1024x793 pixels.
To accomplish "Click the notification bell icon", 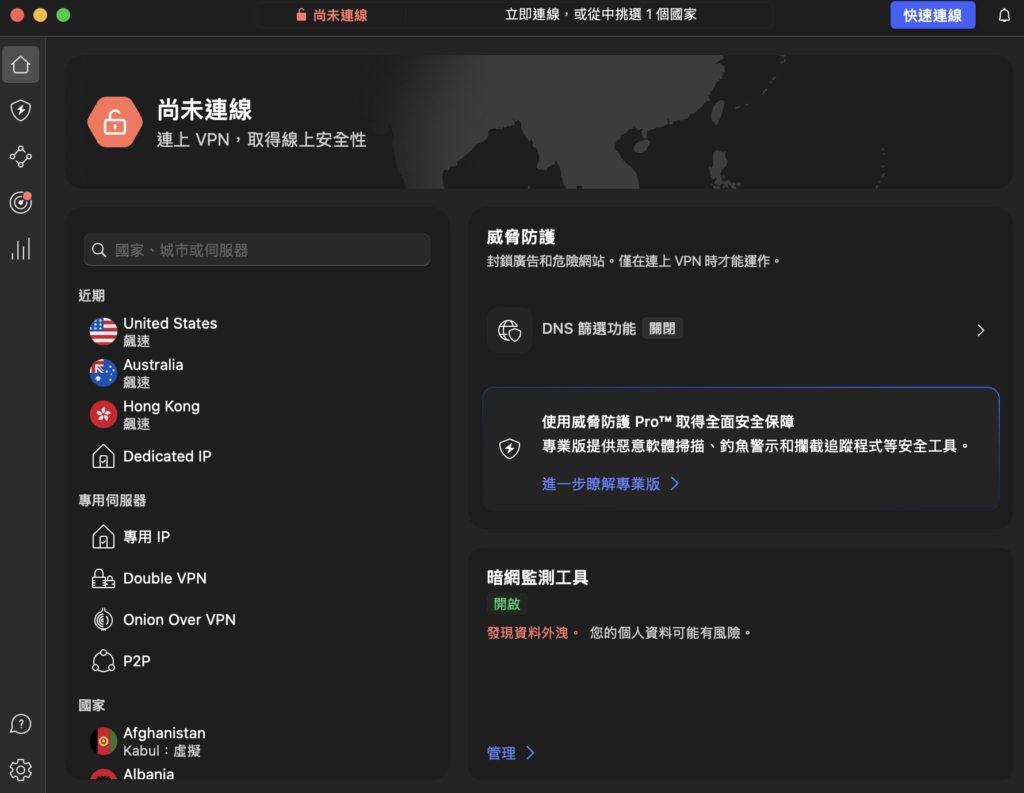I will (x=1004, y=15).
